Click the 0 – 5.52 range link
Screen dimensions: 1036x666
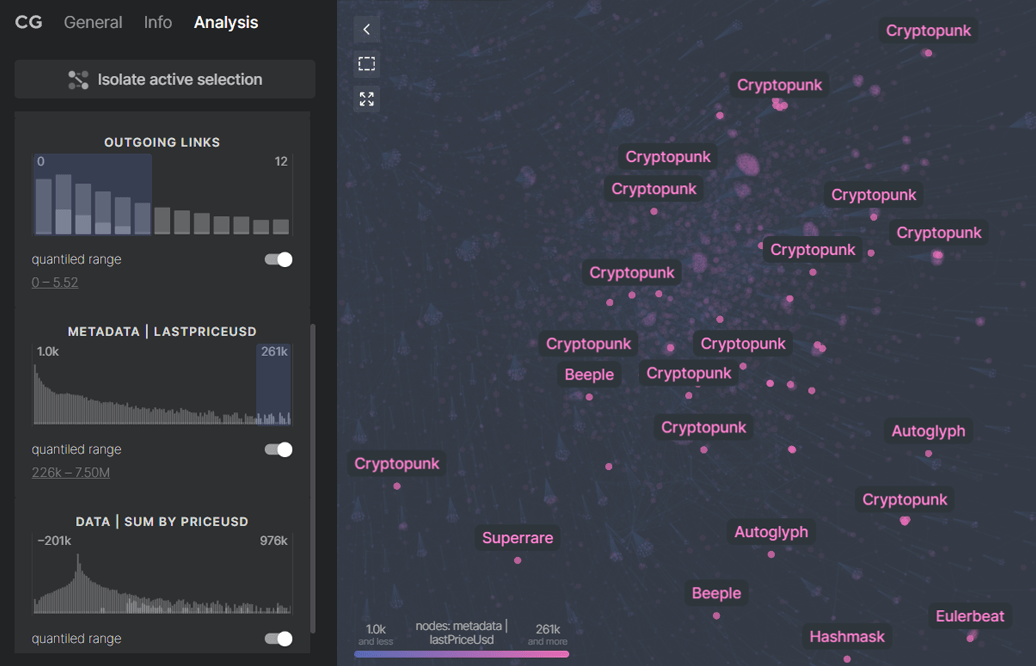55,283
